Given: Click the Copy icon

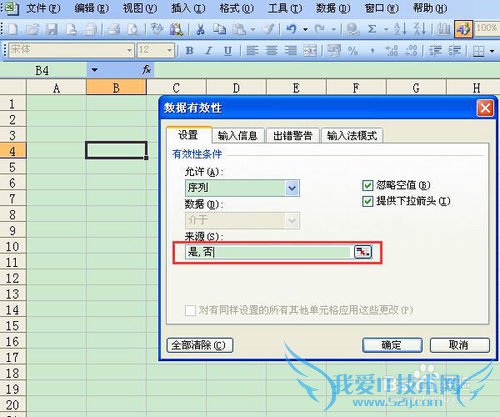Looking at the screenshot, I should coord(219,30).
